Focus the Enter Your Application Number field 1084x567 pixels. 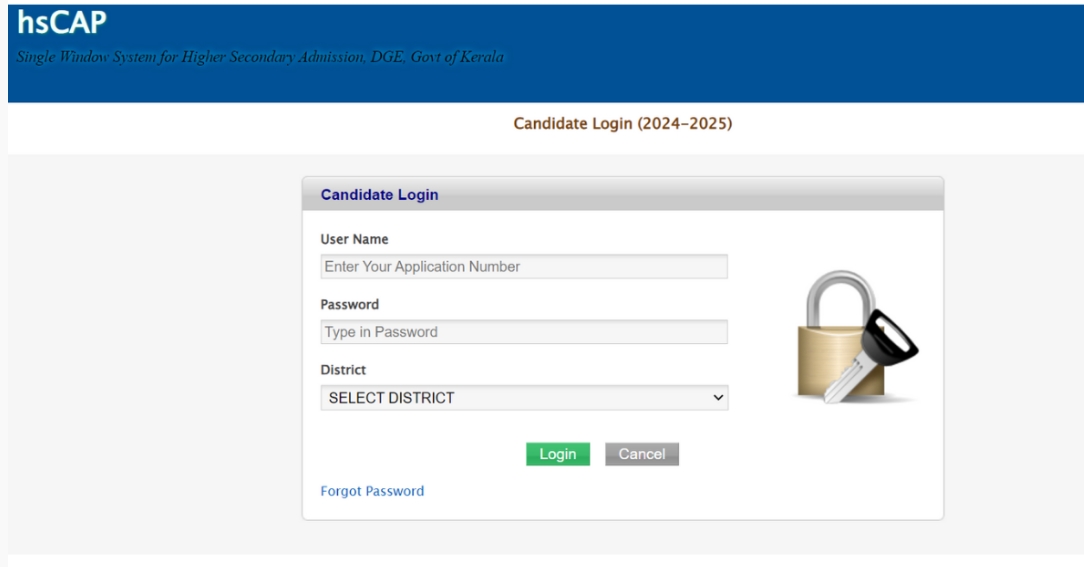click(x=524, y=266)
